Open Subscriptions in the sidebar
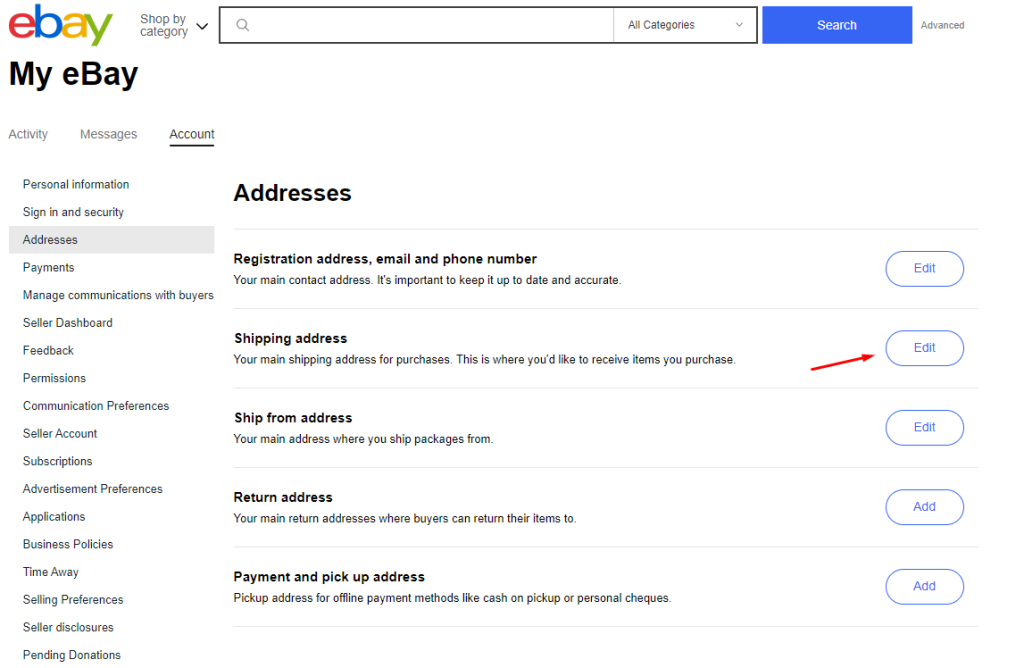The width and height of the screenshot is (1024, 668). [x=57, y=461]
